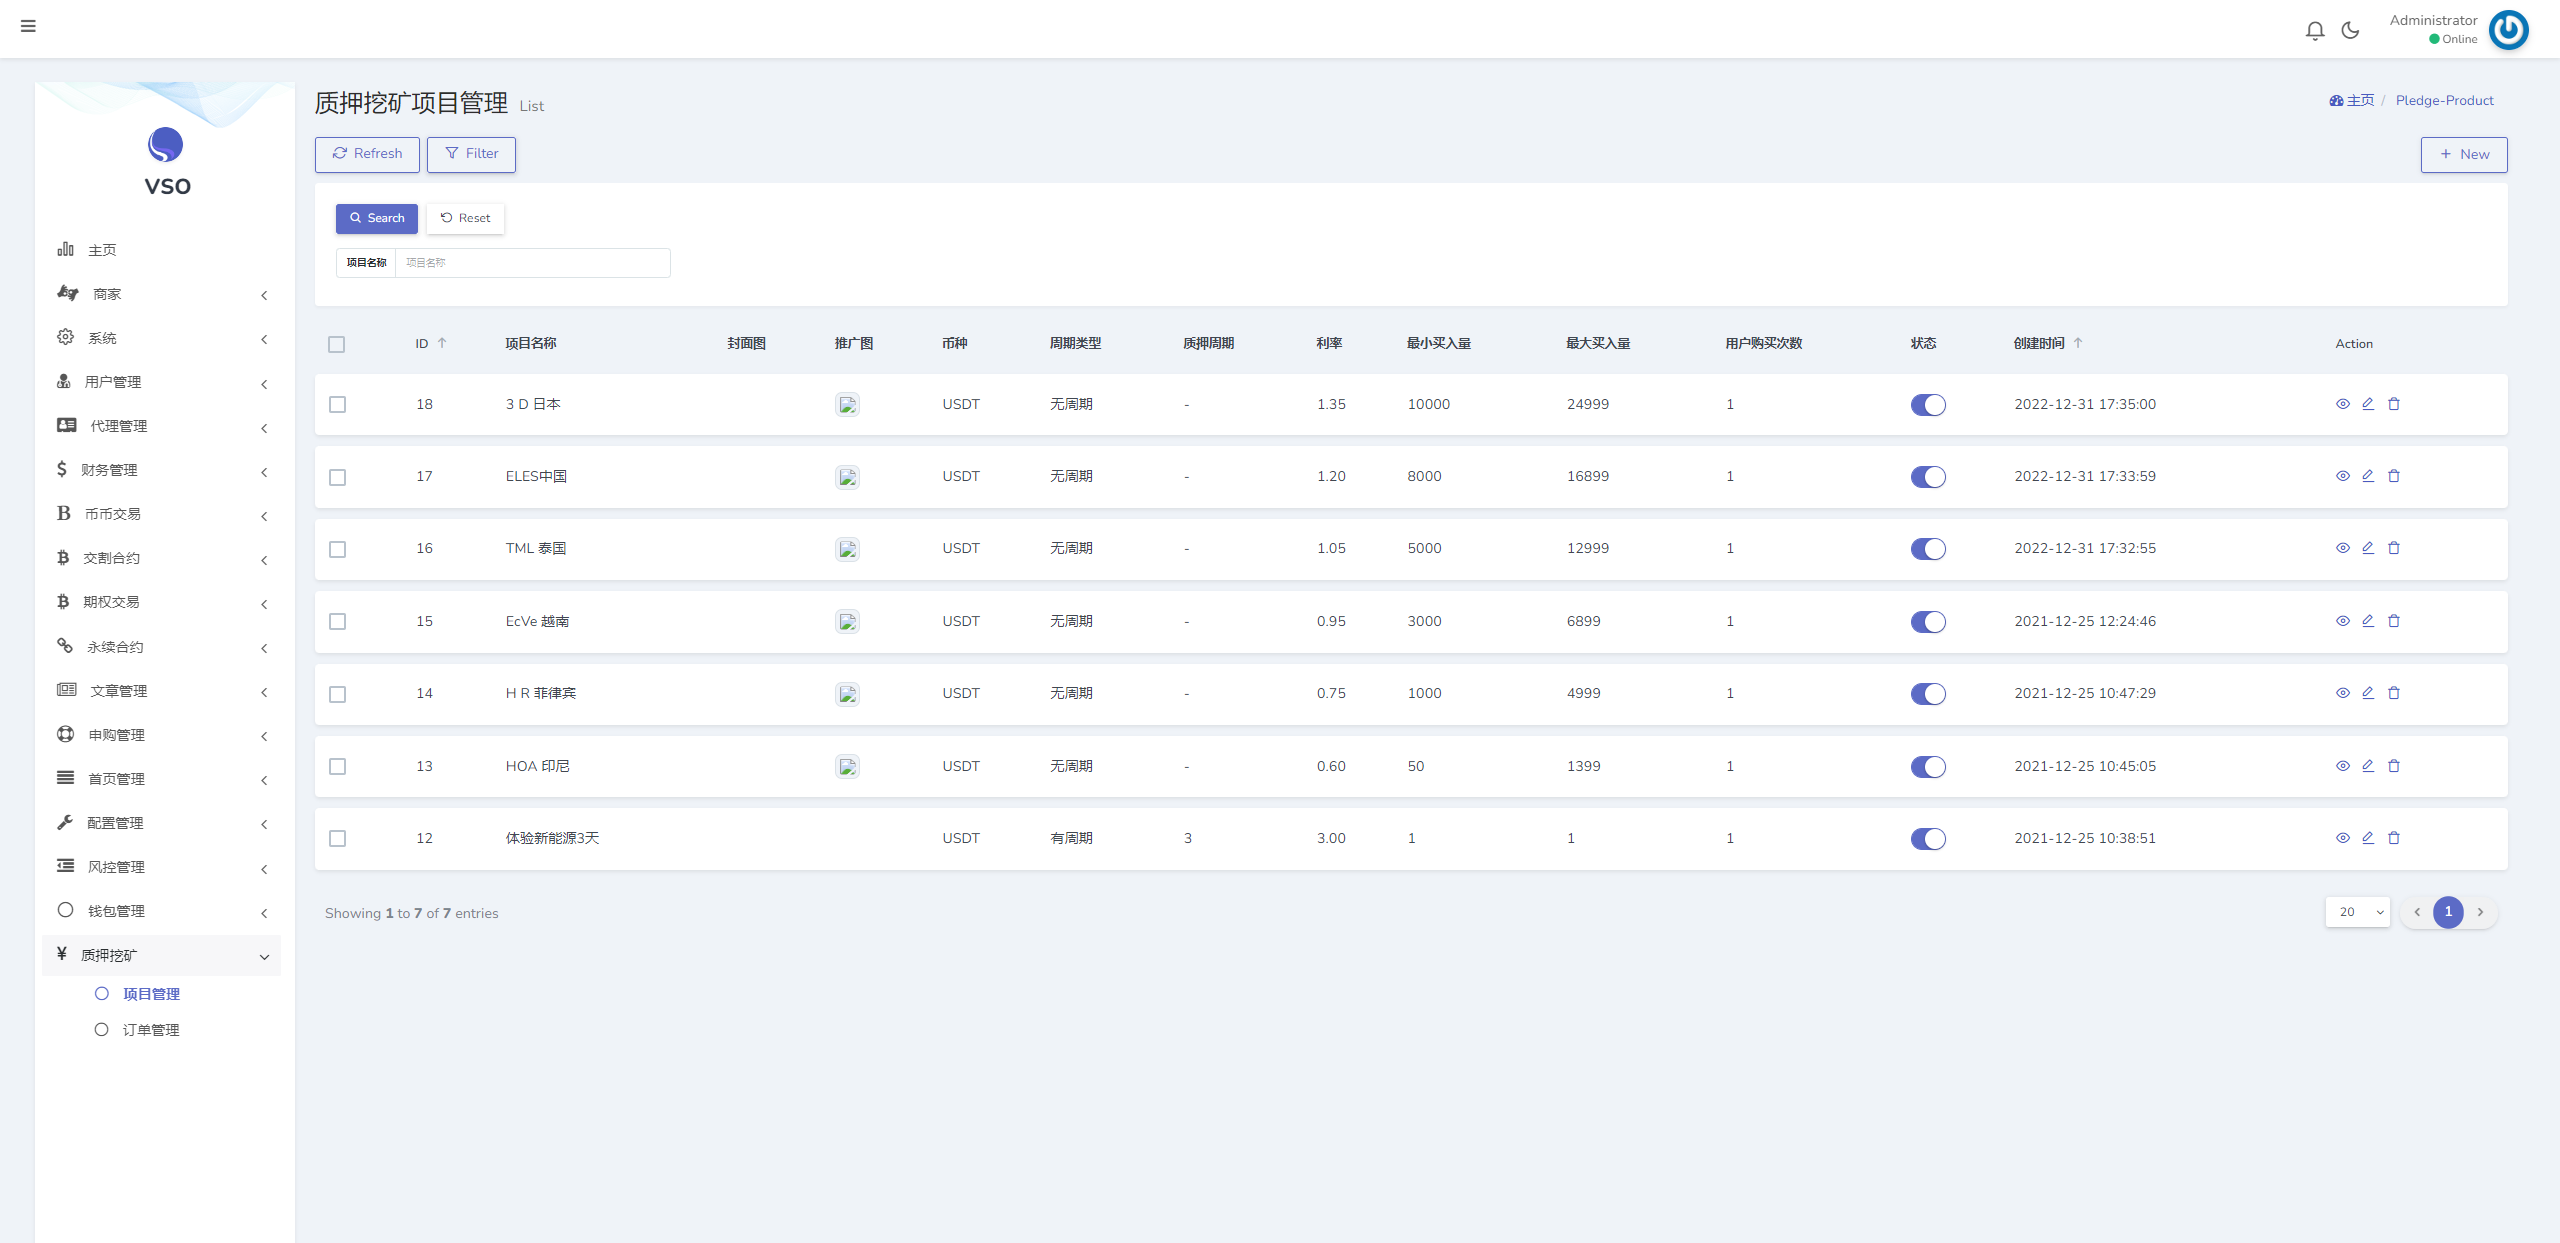Click edit pencil for 3 D 日本 row

tap(2368, 404)
